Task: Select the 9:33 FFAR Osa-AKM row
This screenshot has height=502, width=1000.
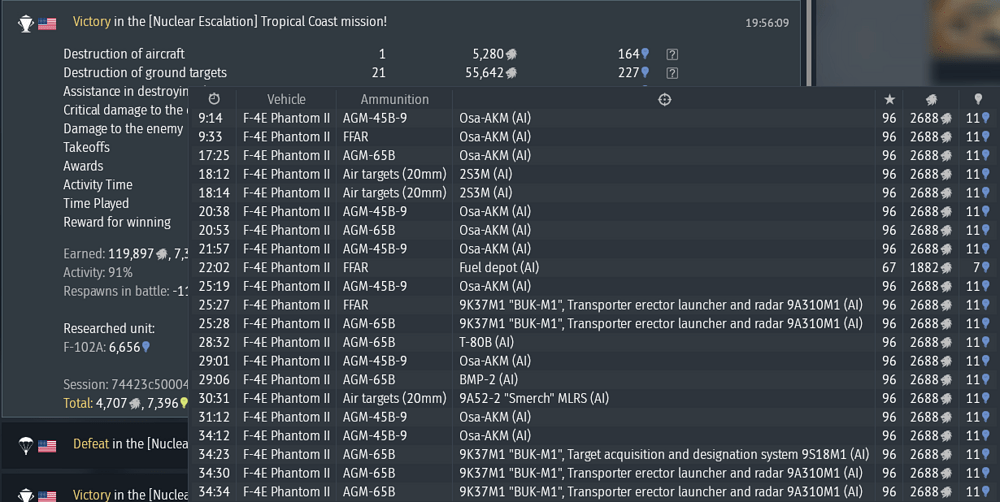Action: (x=594, y=137)
